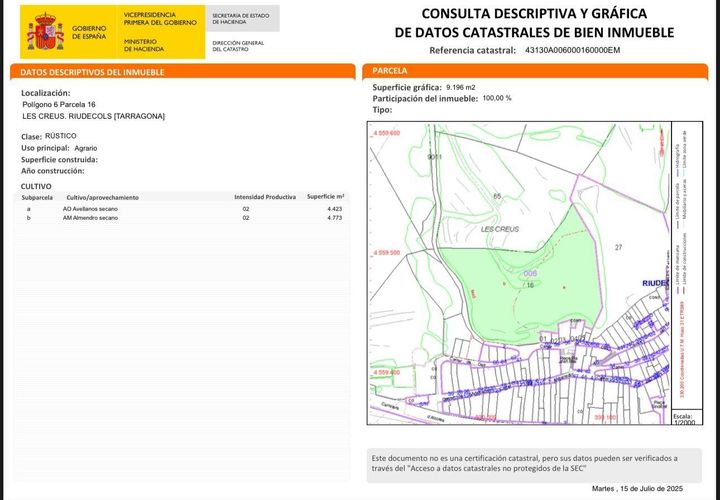Screen dimensions: 720x500
Task: Click the 'Intensidad Productiva' column header
Action: click(265, 197)
